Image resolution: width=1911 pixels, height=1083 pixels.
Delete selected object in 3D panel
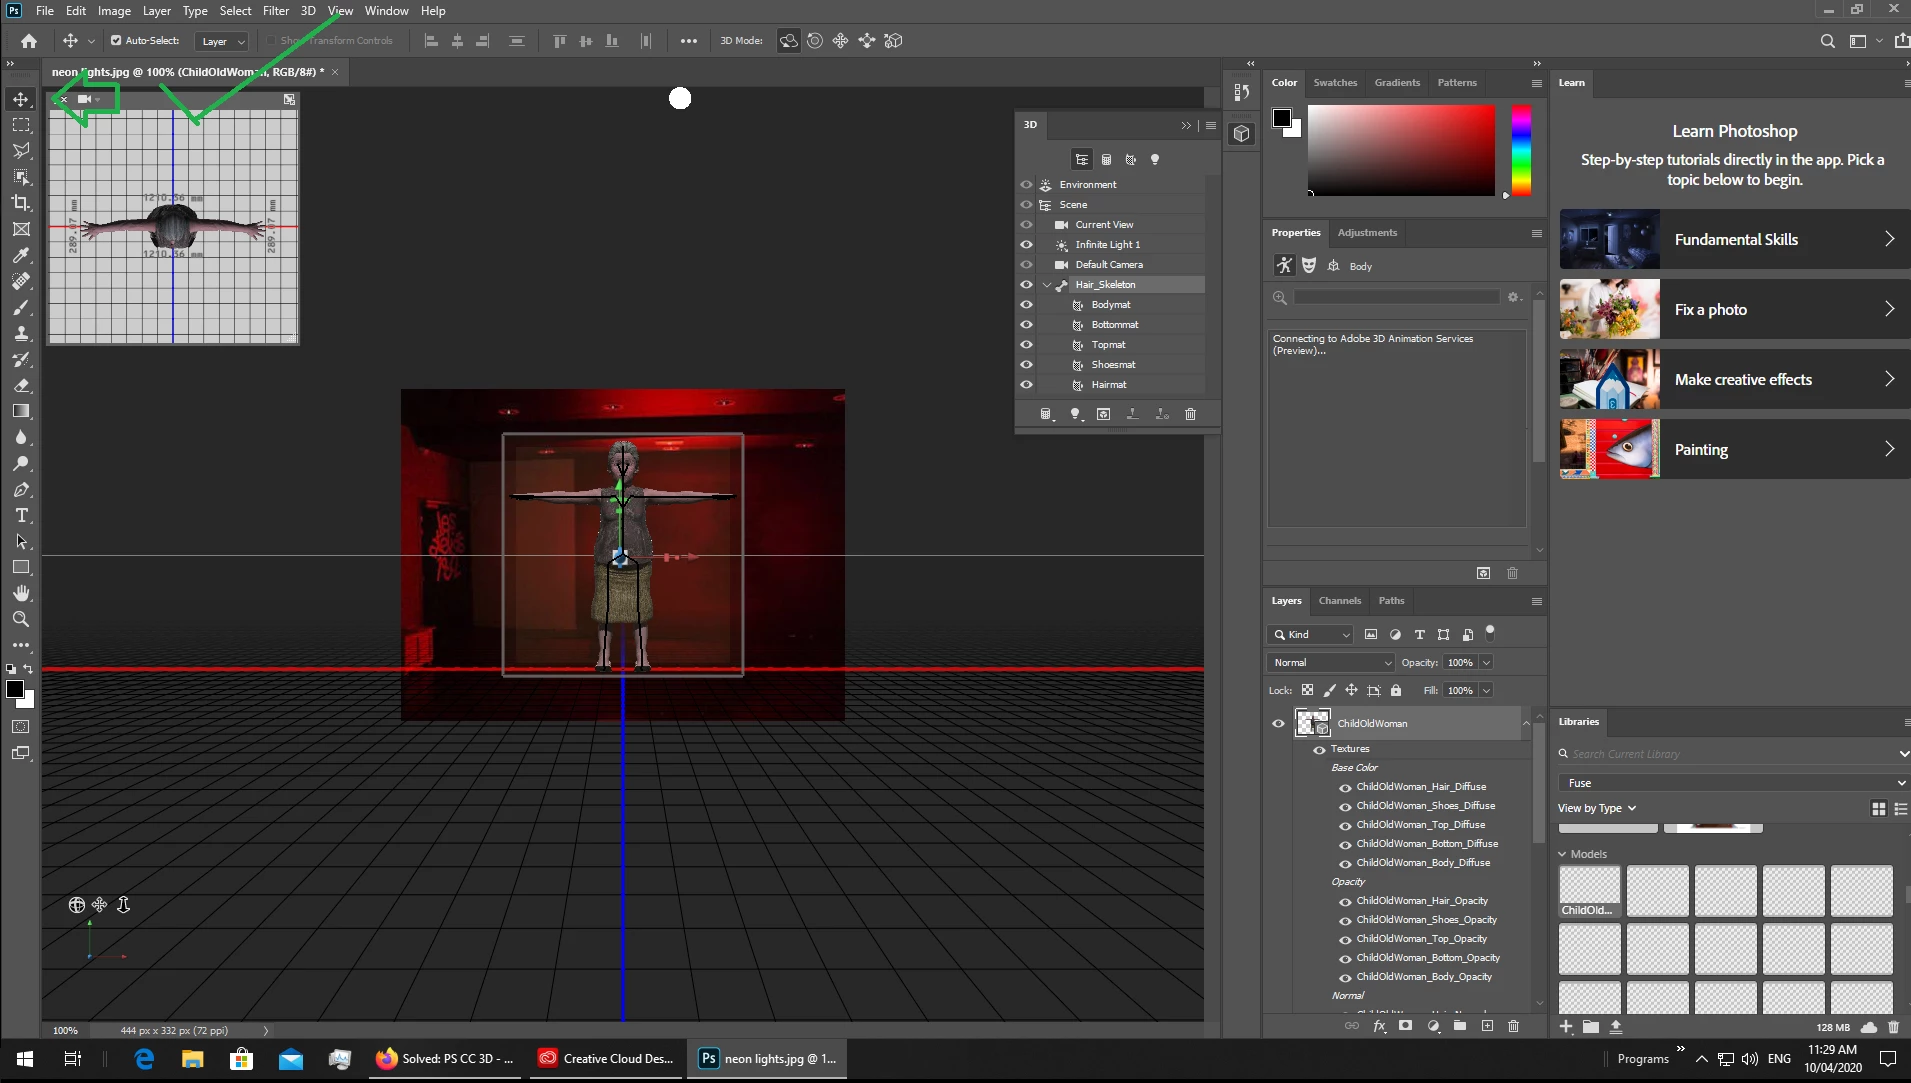1190,414
